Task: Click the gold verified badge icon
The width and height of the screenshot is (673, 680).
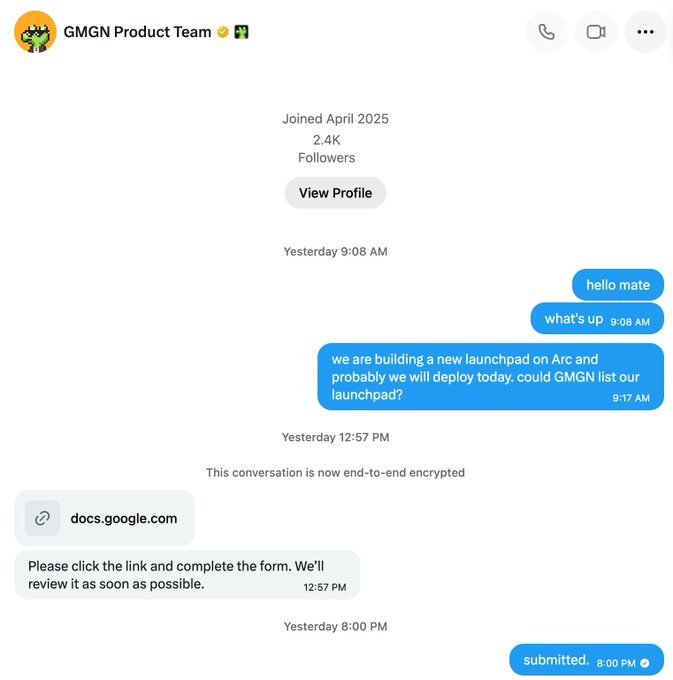Action: pos(223,32)
